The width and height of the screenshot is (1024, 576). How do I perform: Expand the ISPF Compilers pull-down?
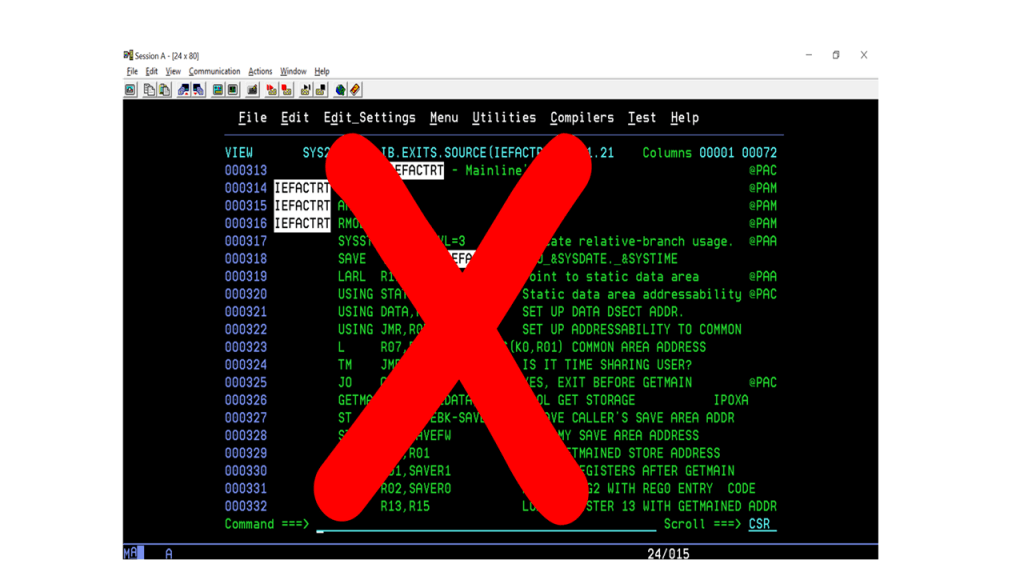pos(582,118)
